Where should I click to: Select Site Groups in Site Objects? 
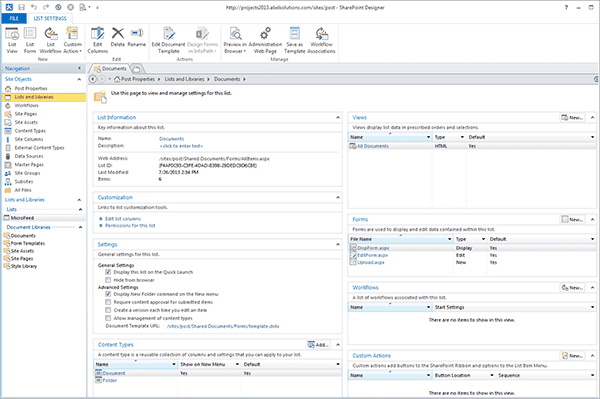pos(27,173)
